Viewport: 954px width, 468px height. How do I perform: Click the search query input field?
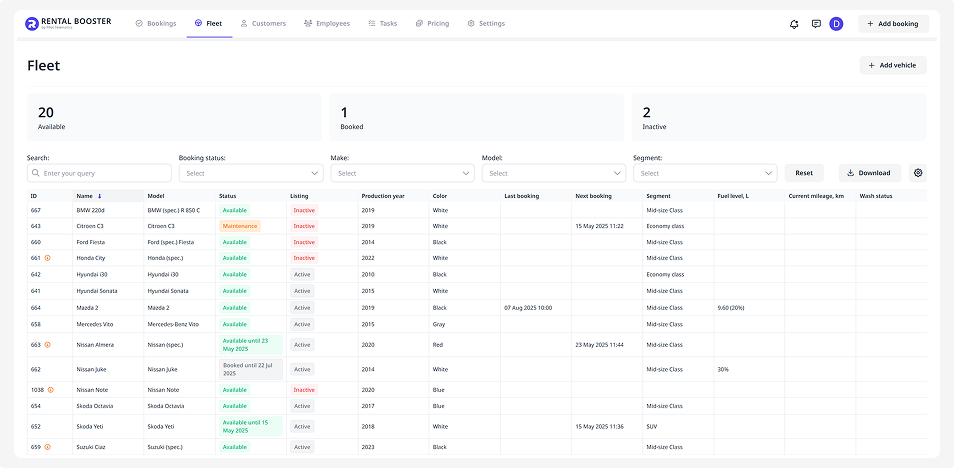pyautogui.click(x=99, y=173)
